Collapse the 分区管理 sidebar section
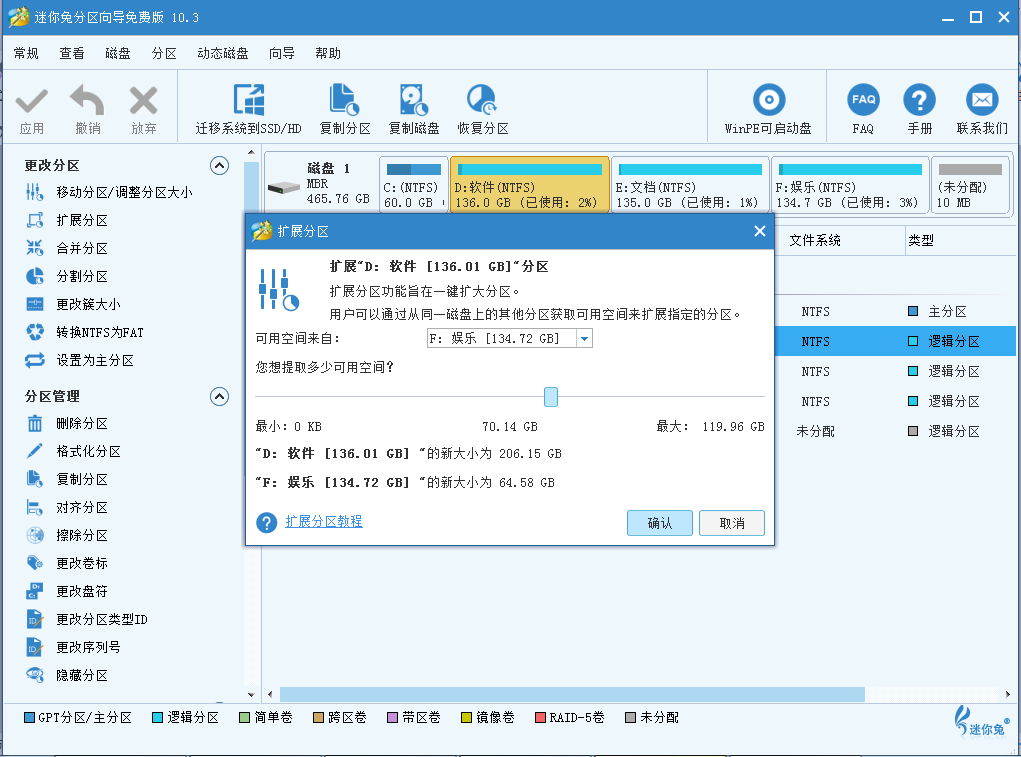Viewport: 1021px width, 757px height. point(219,396)
